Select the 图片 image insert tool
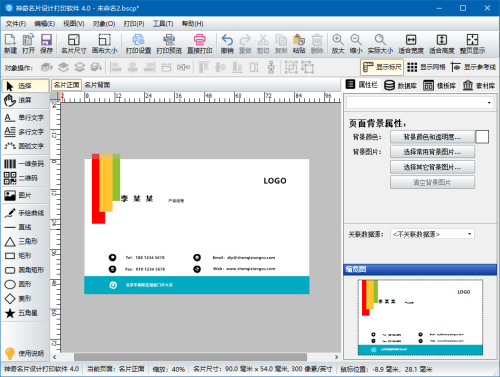Viewport: 500px width, 377px height. click(25, 195)
